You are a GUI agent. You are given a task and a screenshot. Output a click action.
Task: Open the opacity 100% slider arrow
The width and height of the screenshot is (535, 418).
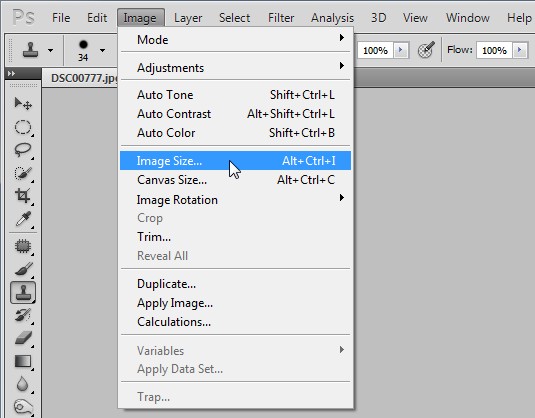click(x=401, y=50)
